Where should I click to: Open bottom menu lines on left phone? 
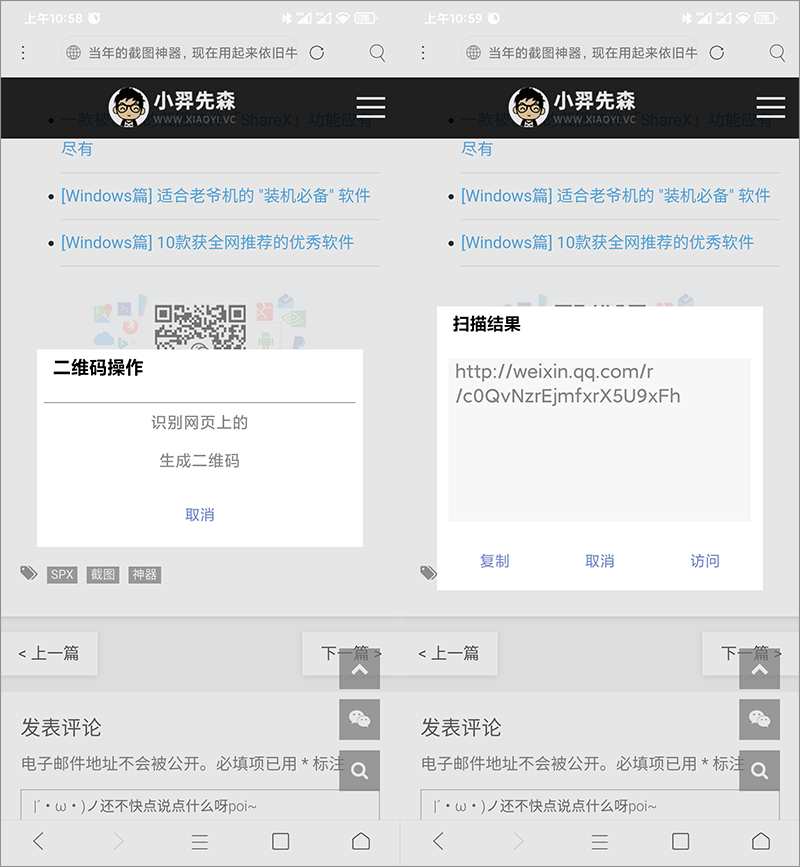click(x=200, y=842)
